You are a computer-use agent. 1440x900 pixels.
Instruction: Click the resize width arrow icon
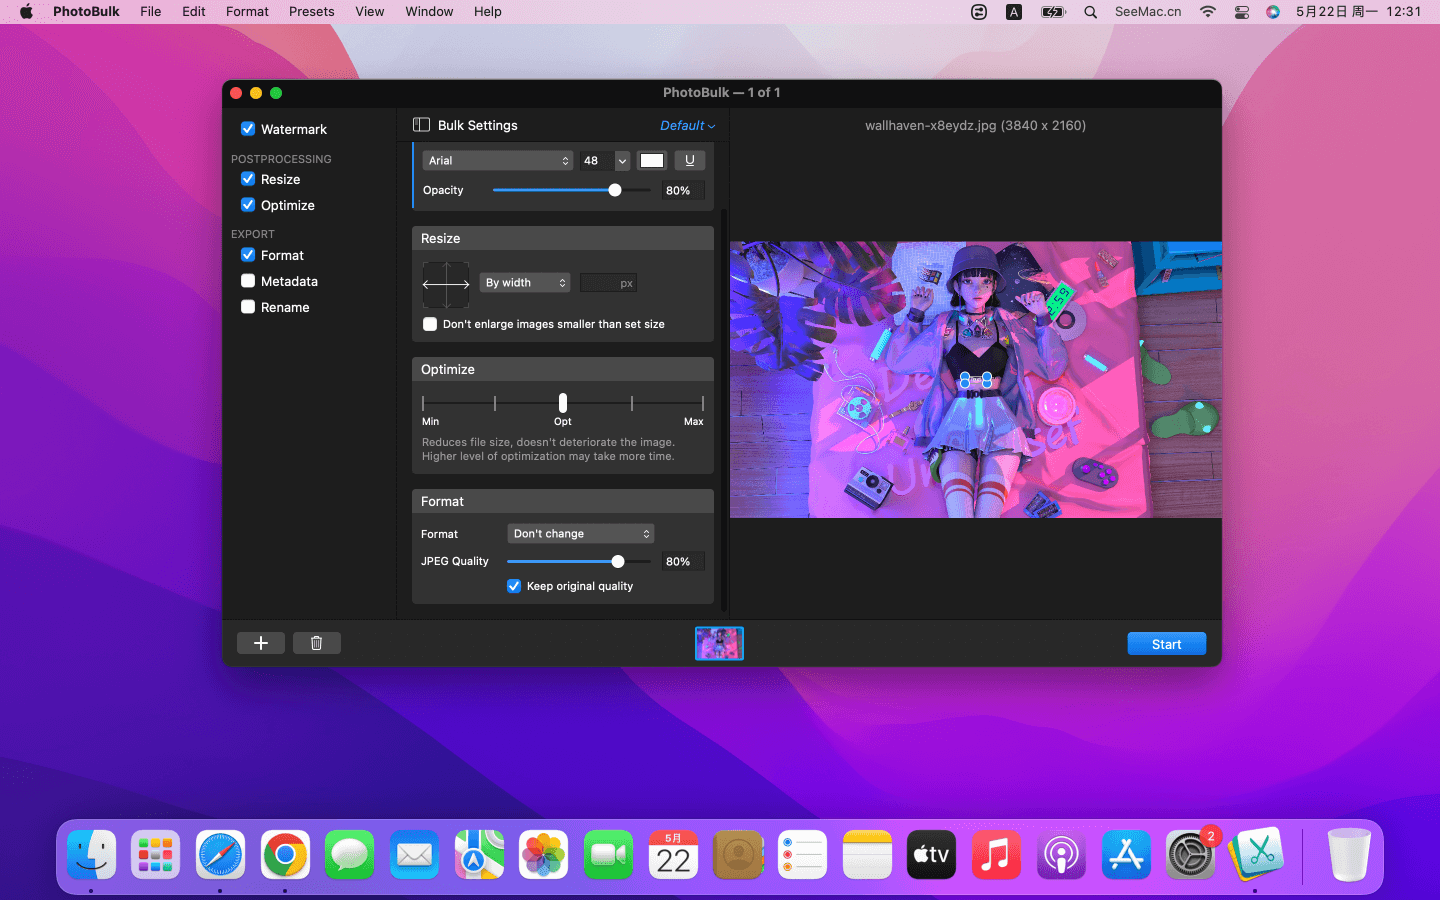[446, 284]
